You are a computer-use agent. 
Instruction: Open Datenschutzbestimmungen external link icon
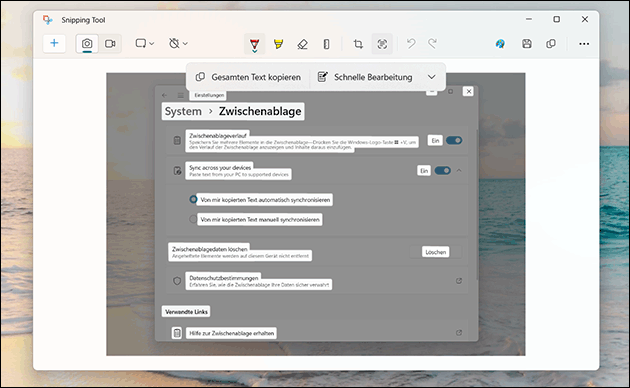(459, 281)
